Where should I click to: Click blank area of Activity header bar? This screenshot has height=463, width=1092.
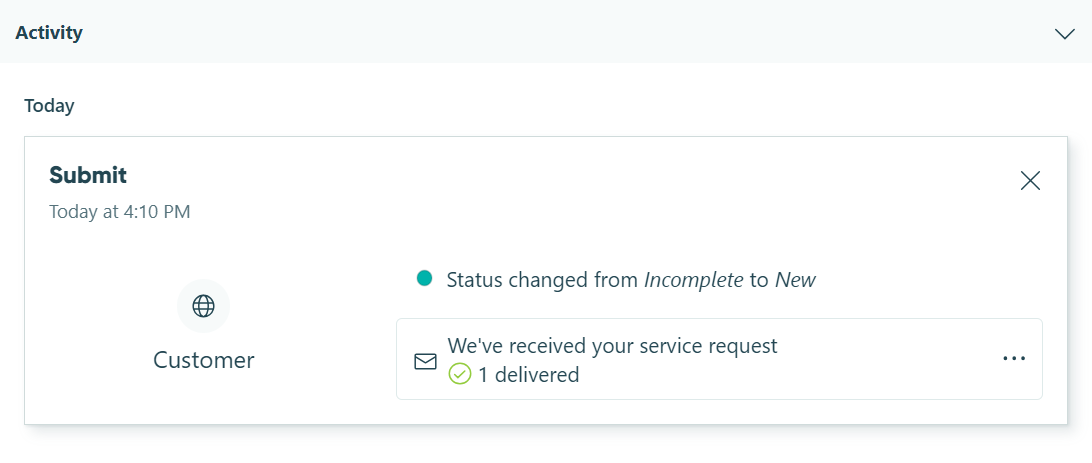pos(557,32)
